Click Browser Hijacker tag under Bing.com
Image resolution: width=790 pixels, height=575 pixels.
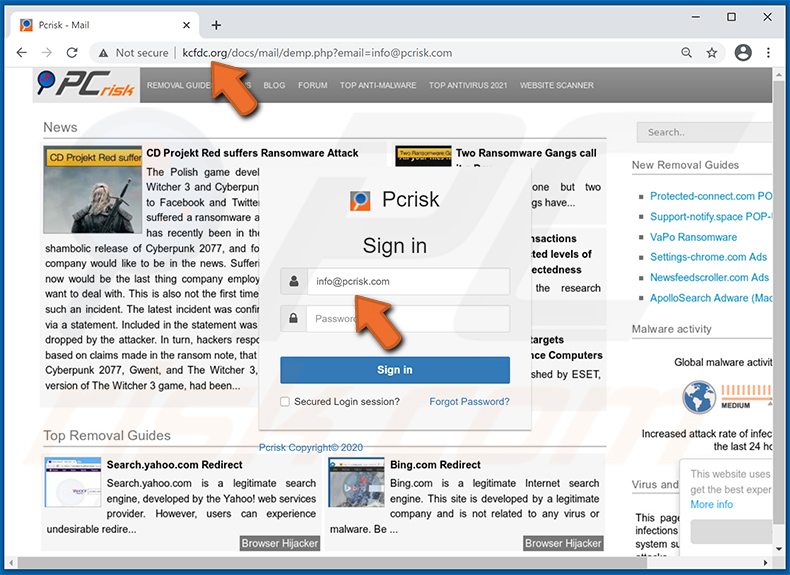tap(563, 543)
